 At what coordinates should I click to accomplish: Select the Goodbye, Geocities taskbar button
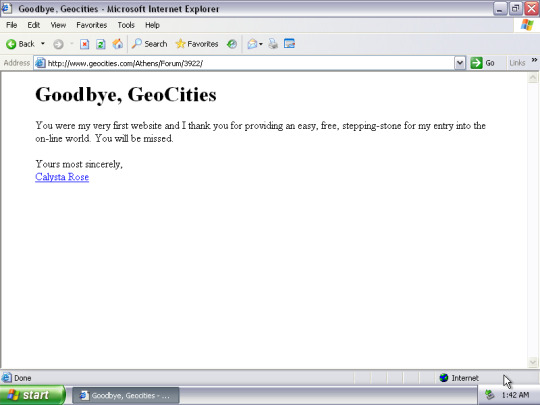(126, 396)
